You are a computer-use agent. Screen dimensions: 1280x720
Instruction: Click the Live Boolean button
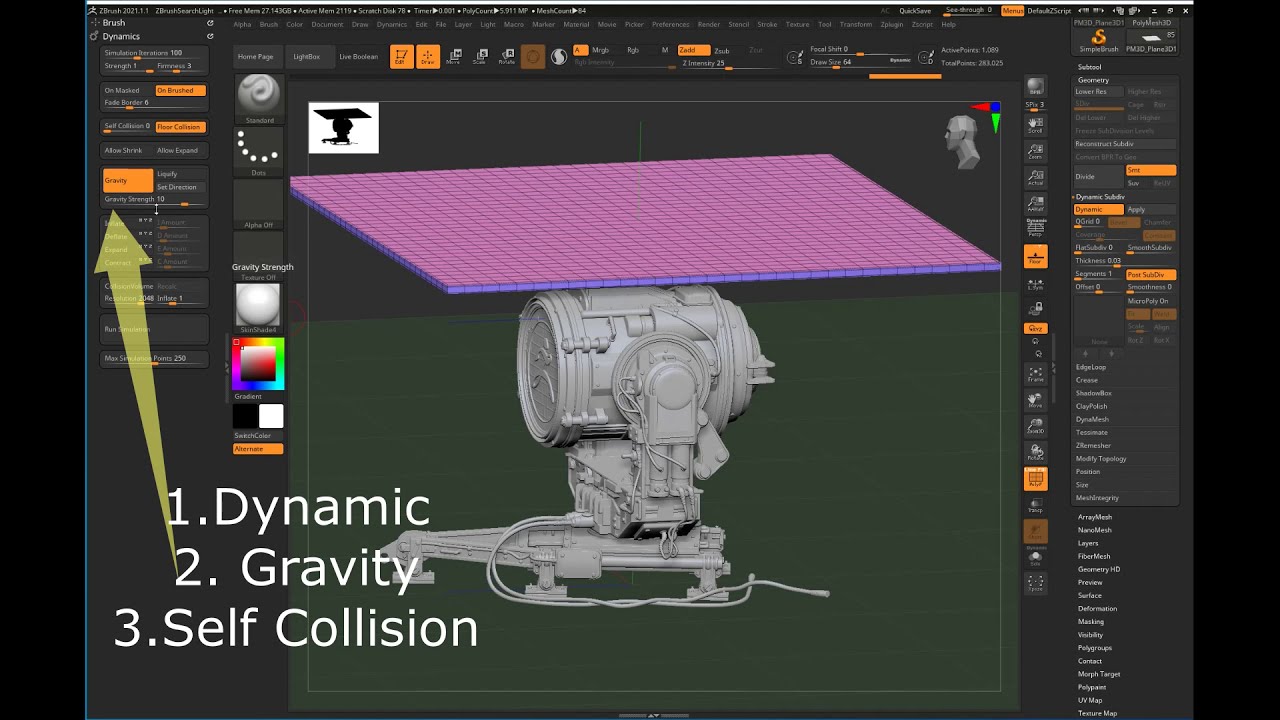tap(359, 57)
